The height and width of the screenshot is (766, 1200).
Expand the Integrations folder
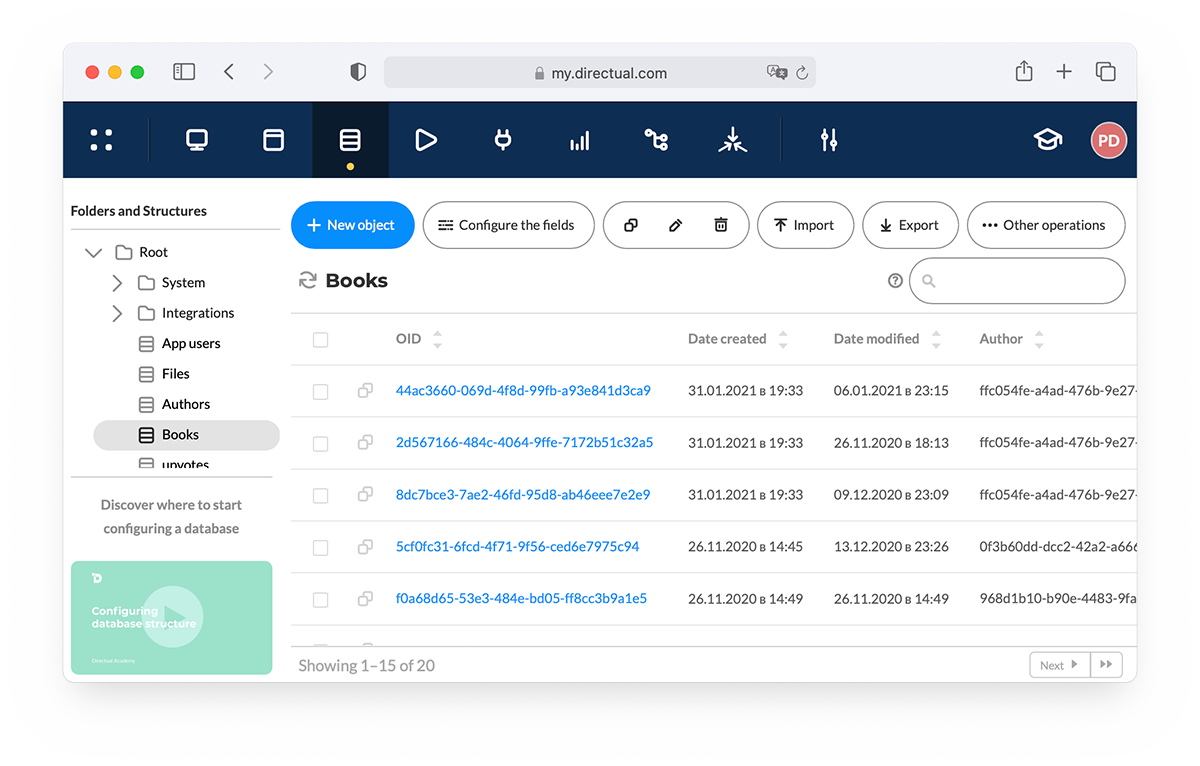coord(117,313)
